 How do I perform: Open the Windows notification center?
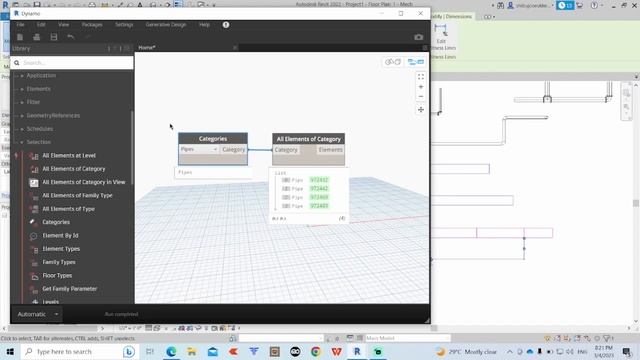tap(627, 351)
